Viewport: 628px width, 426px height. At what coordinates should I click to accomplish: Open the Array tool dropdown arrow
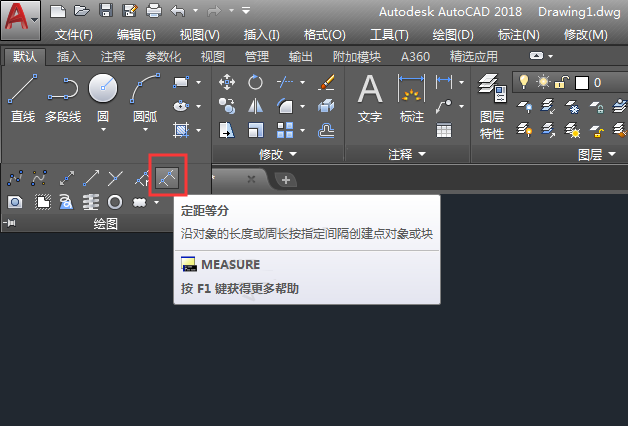click(x=302, y=131)
